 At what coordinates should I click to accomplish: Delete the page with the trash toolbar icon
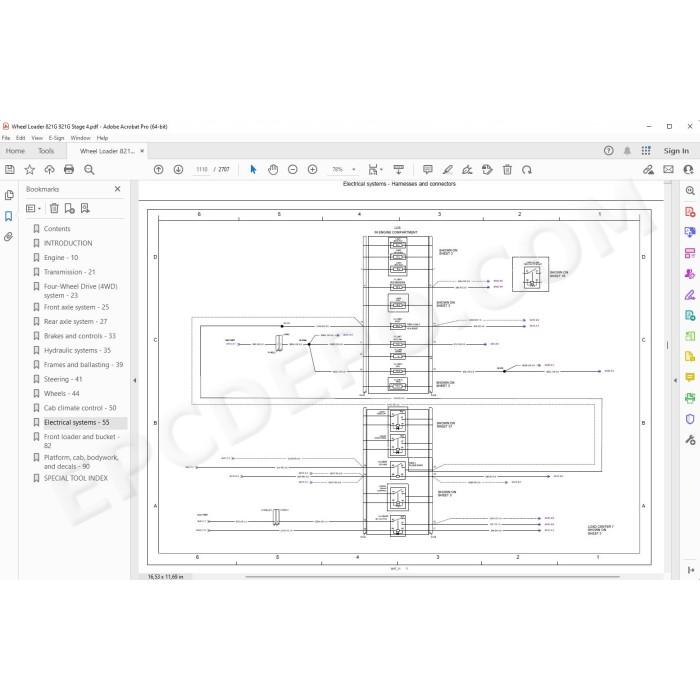tap(507, 170)
